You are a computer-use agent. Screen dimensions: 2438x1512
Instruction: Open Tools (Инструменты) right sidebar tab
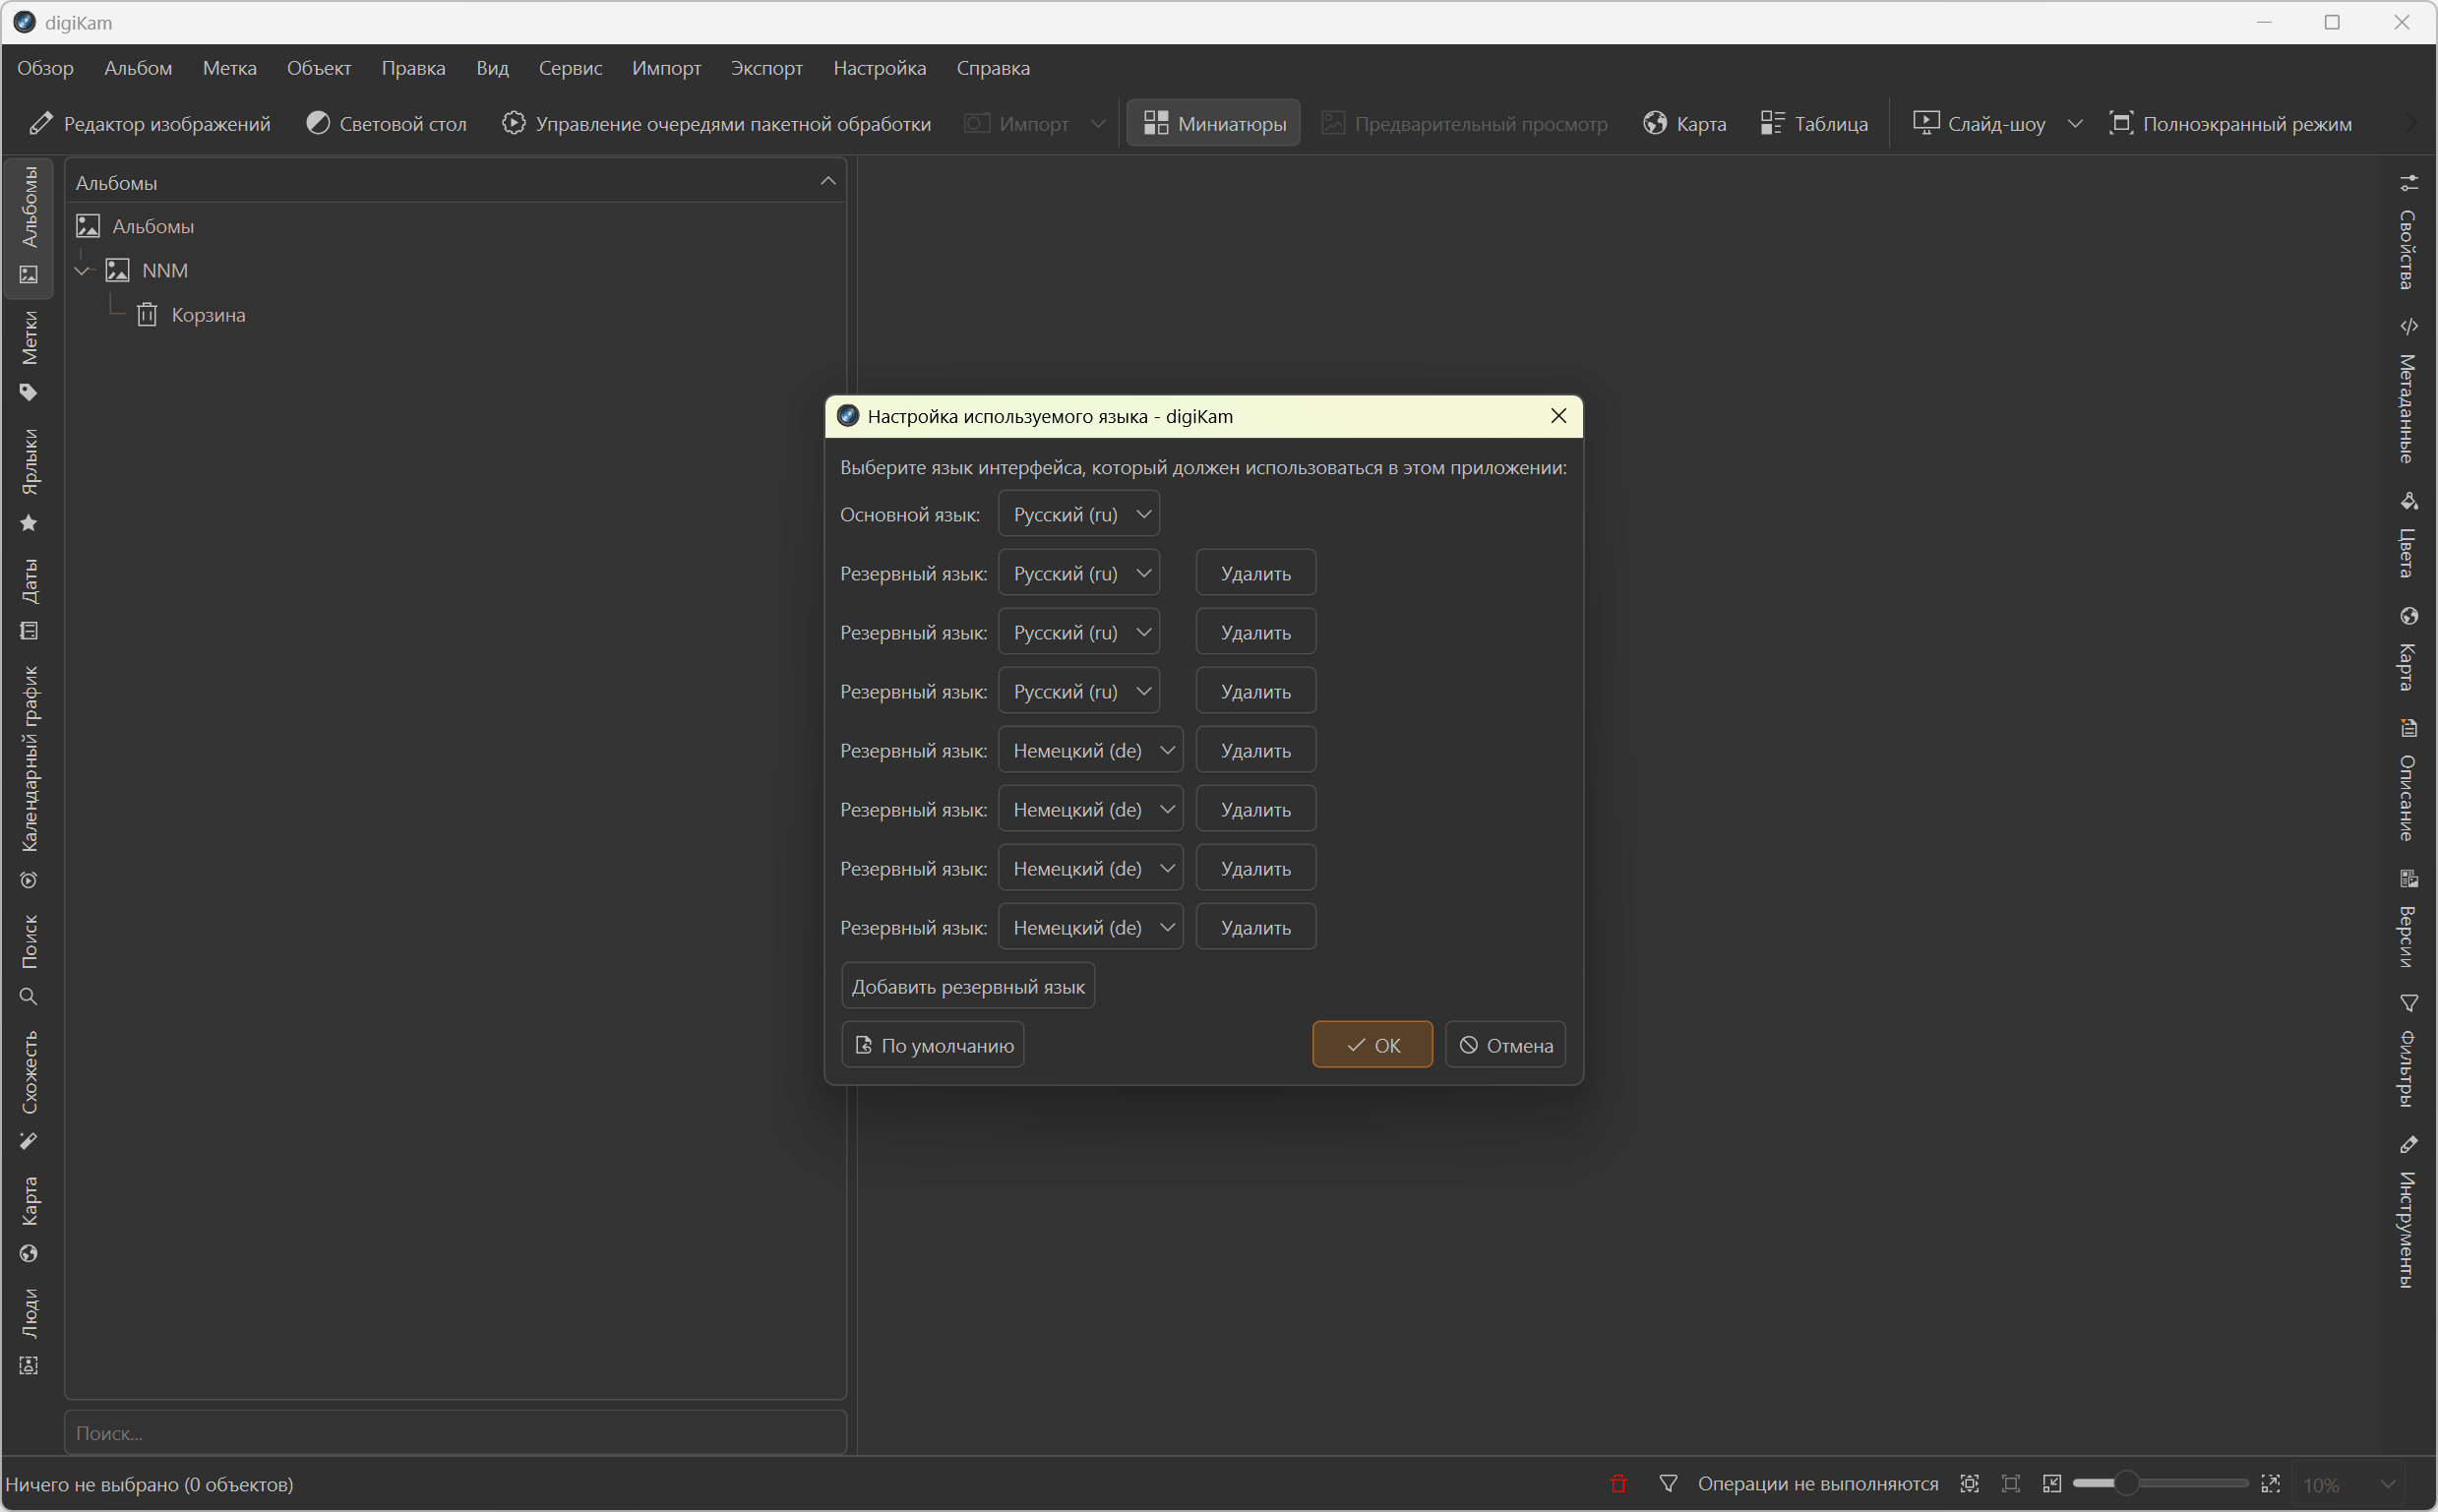click(x=2409, y=1212)
